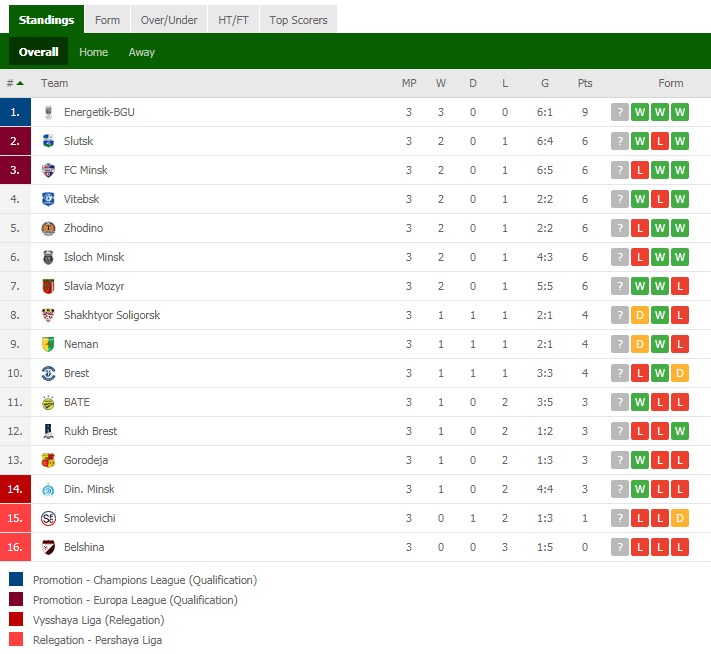Click the BATE team logo icon
711x654 pixels.
48,402
